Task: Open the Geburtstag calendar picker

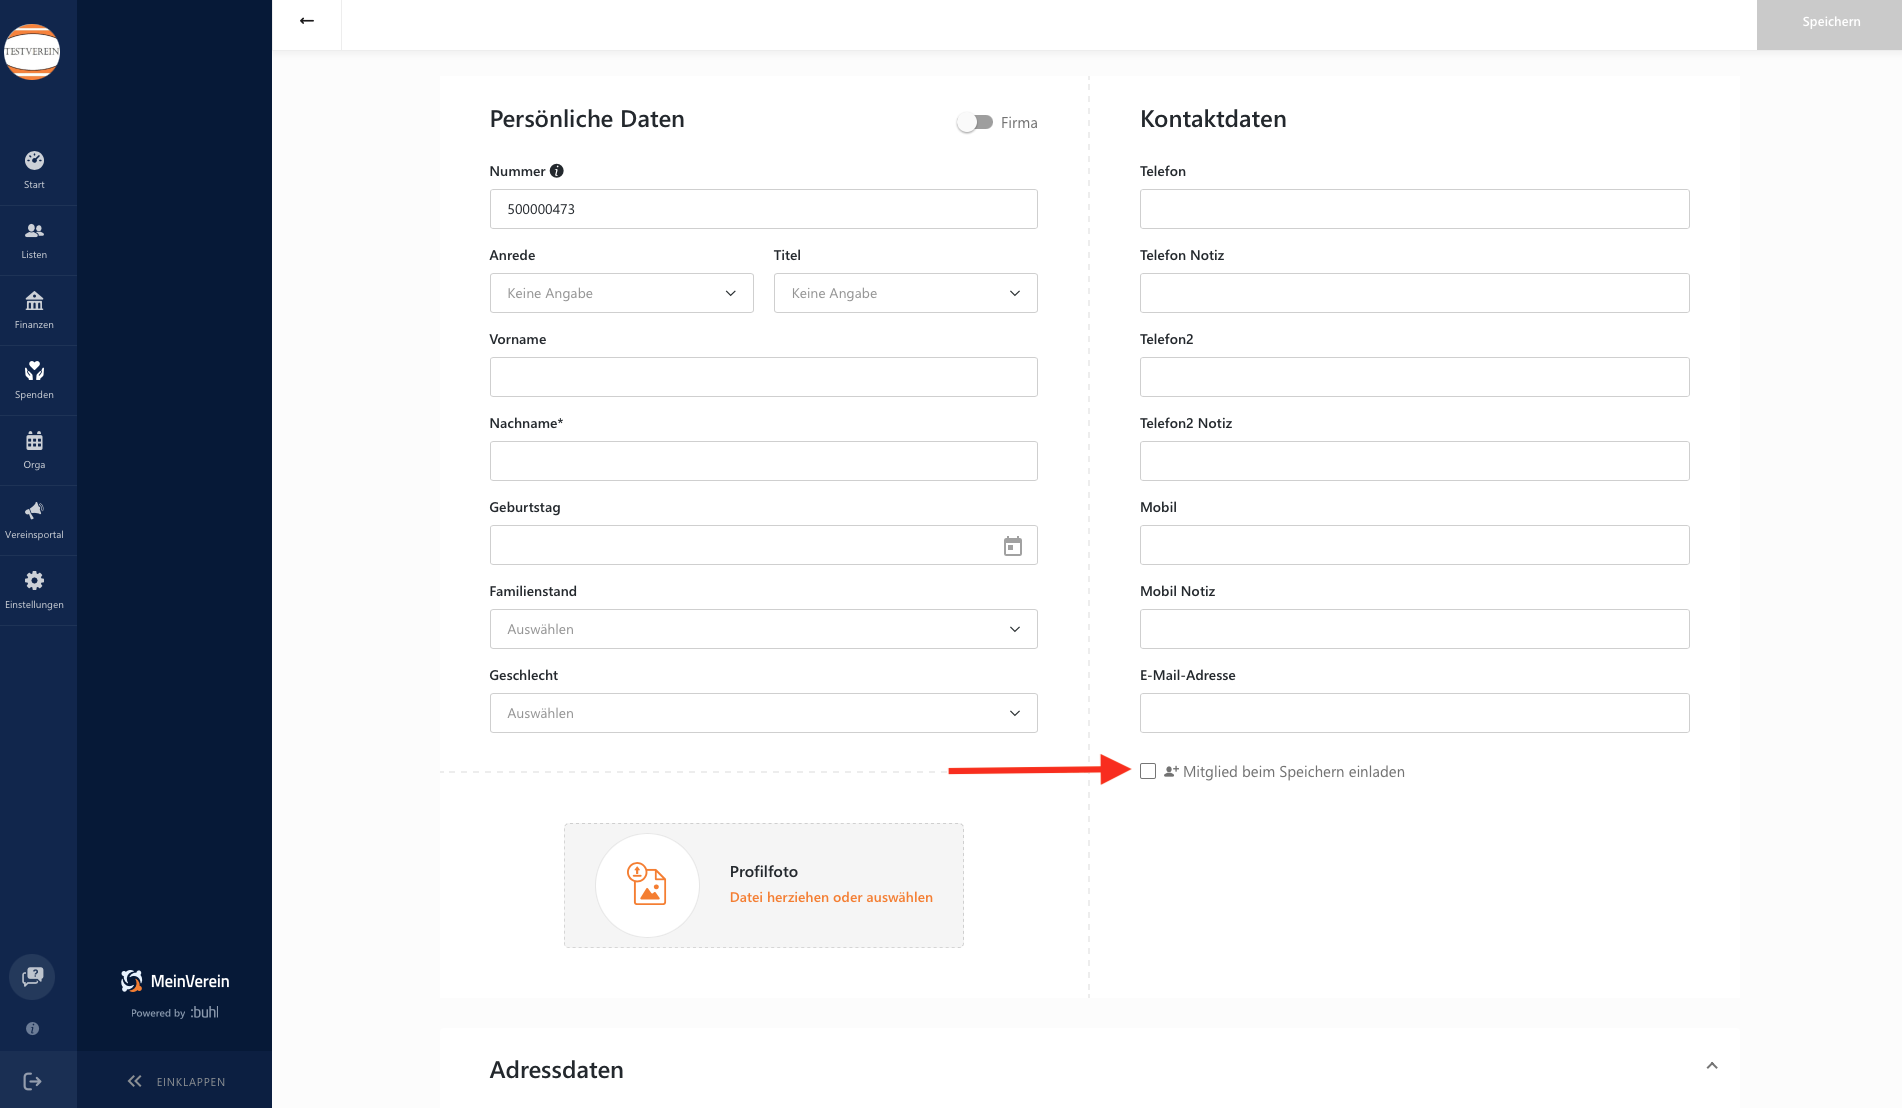Action: point(1013,546)
